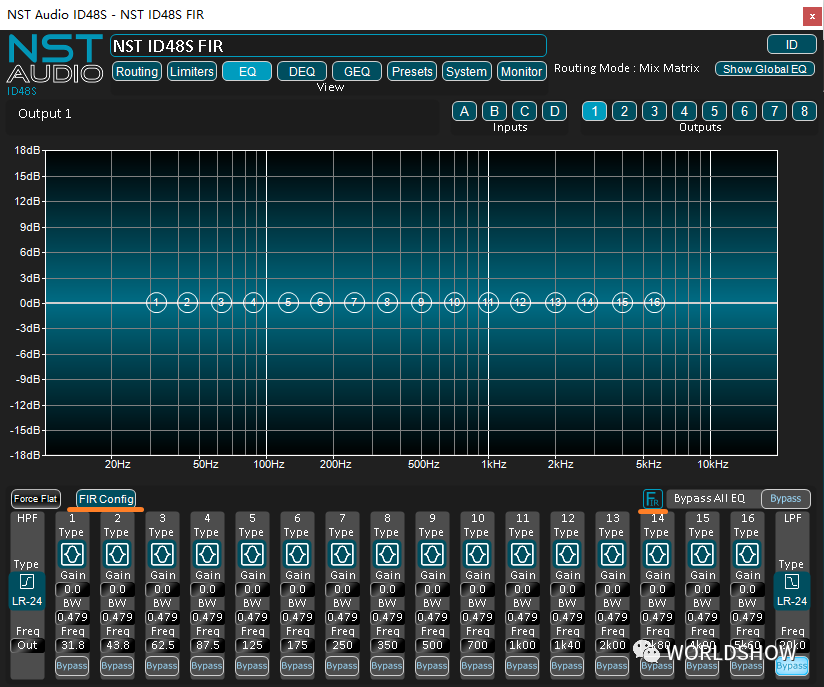The width and height of the screenshot is (824, 687).
Task: Click the FIR filter icon
Action: (x=652, y=498)
